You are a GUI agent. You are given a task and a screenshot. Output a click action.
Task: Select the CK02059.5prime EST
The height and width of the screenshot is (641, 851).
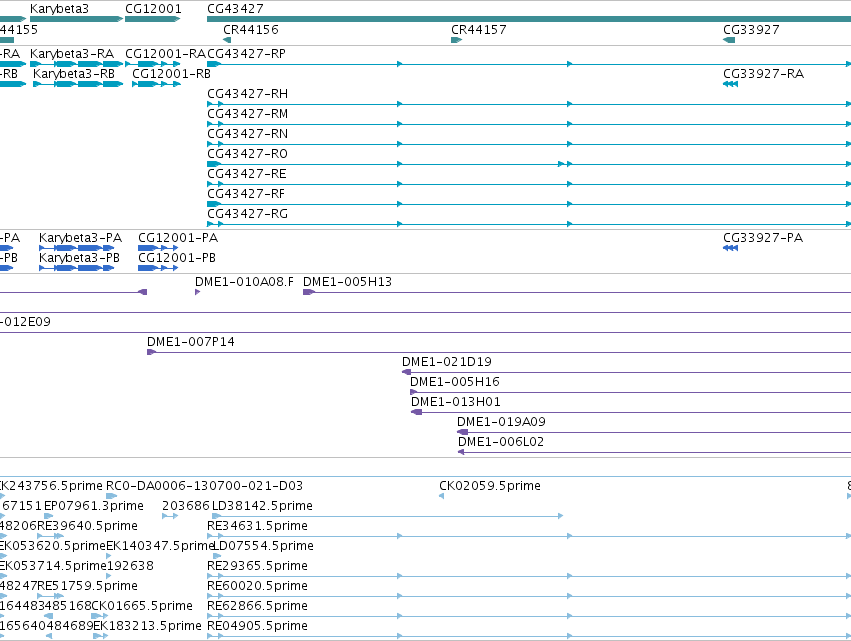point(442,496)
